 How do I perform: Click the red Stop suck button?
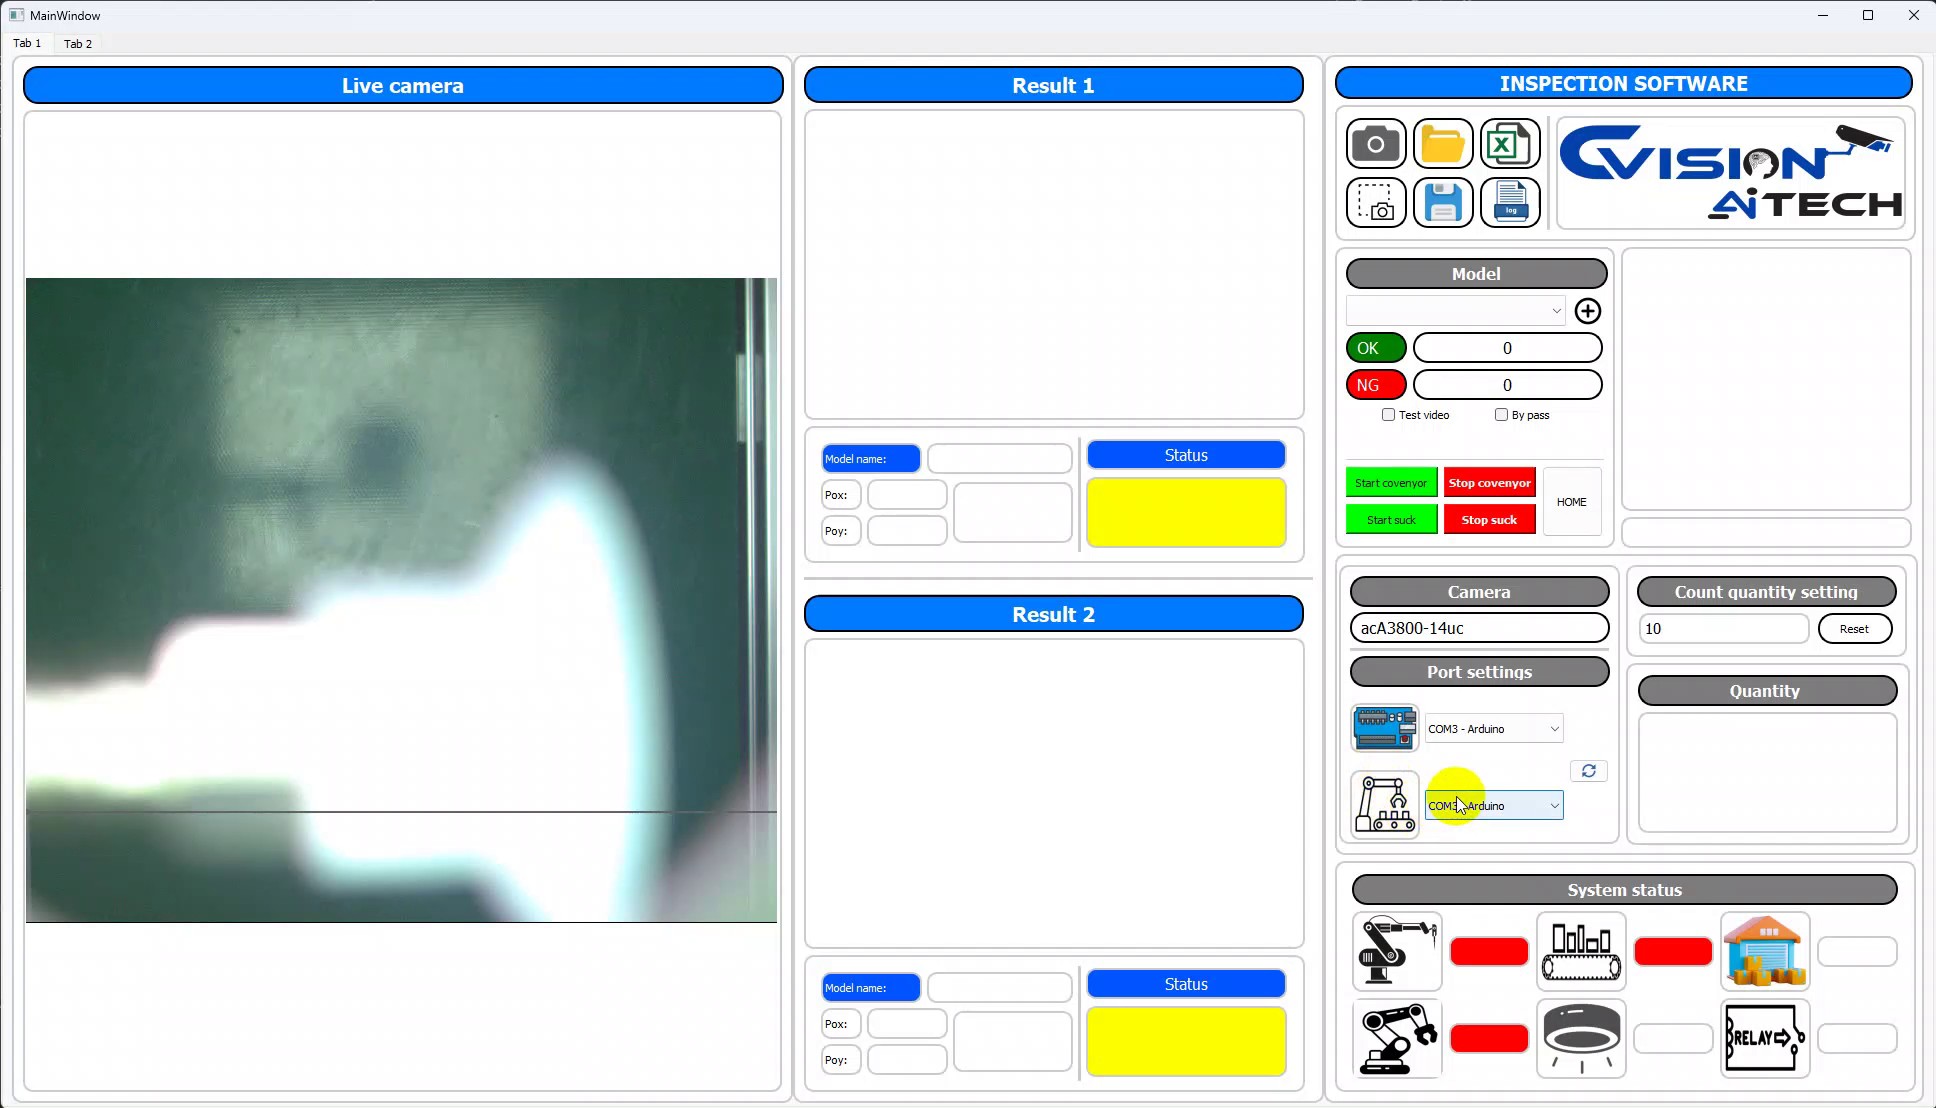tap(1489, 520)
